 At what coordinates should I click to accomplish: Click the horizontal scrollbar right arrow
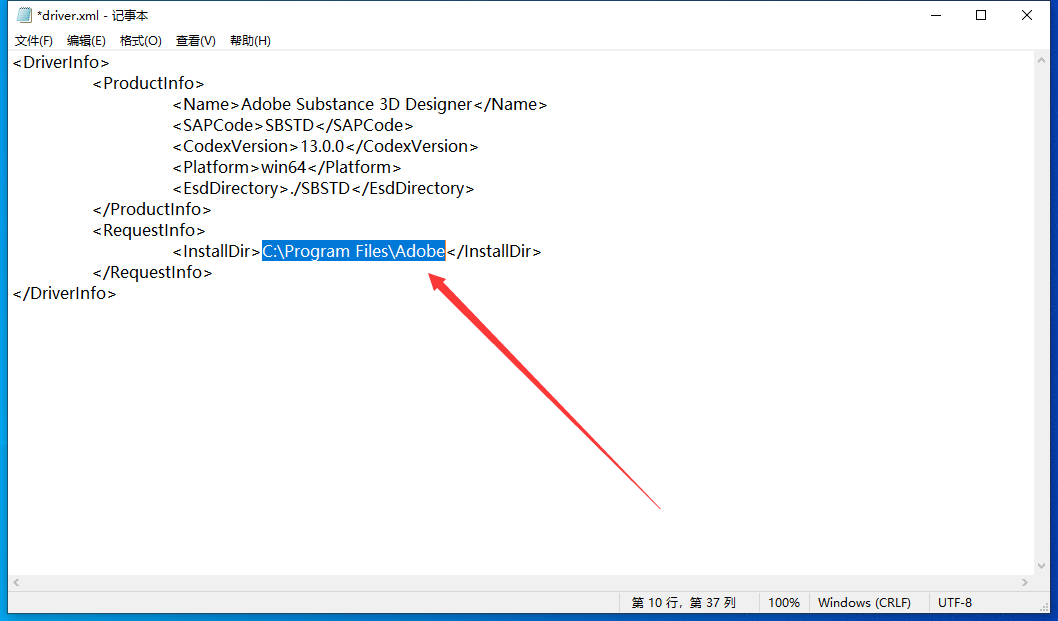tap(1025, 582)
